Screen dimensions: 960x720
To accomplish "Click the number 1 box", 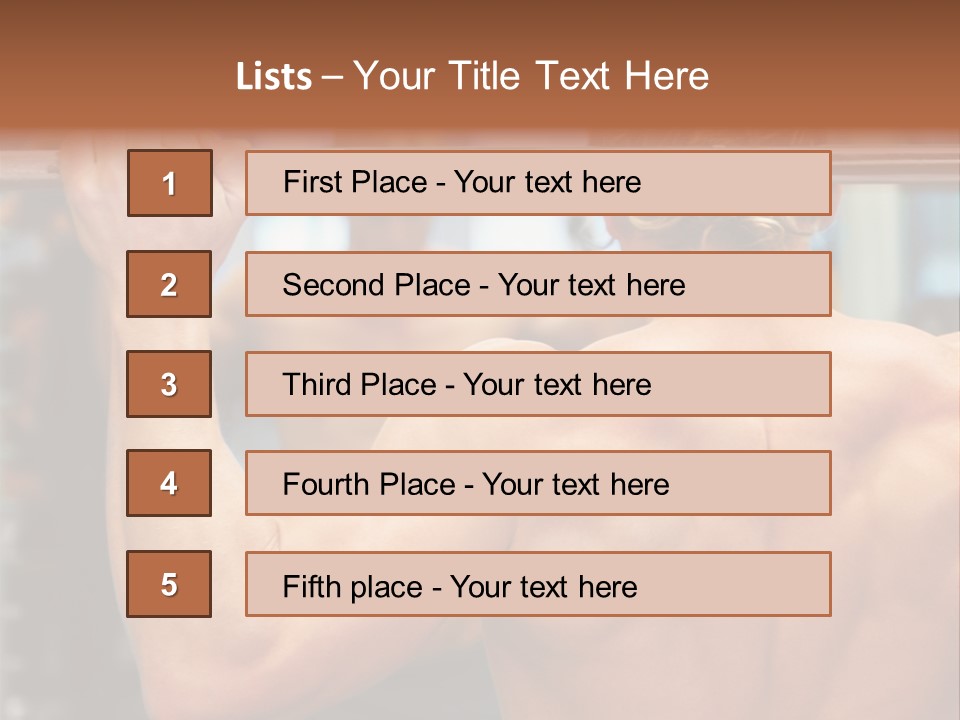I will 169,183.
